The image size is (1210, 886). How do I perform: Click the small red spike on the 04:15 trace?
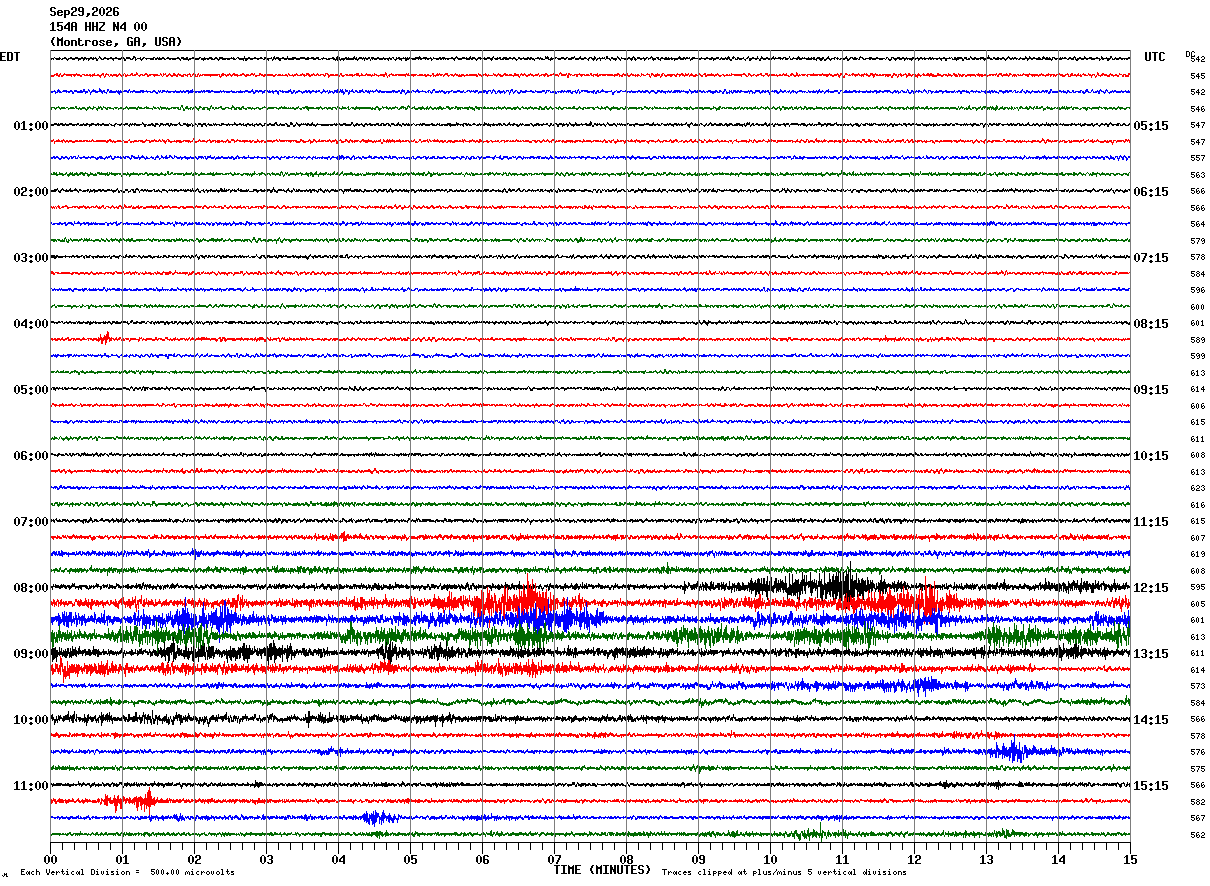click(104, 339)
